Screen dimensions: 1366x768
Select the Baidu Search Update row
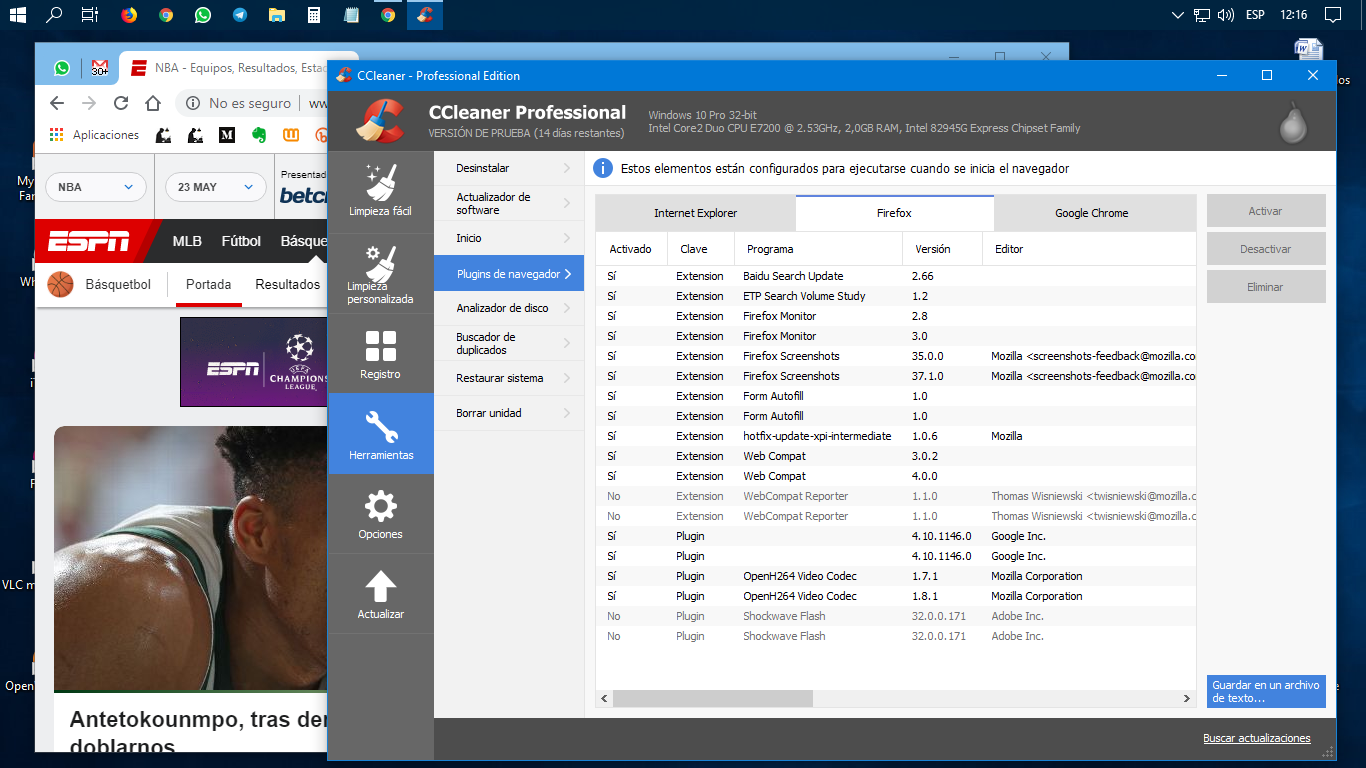pos(793,276)
